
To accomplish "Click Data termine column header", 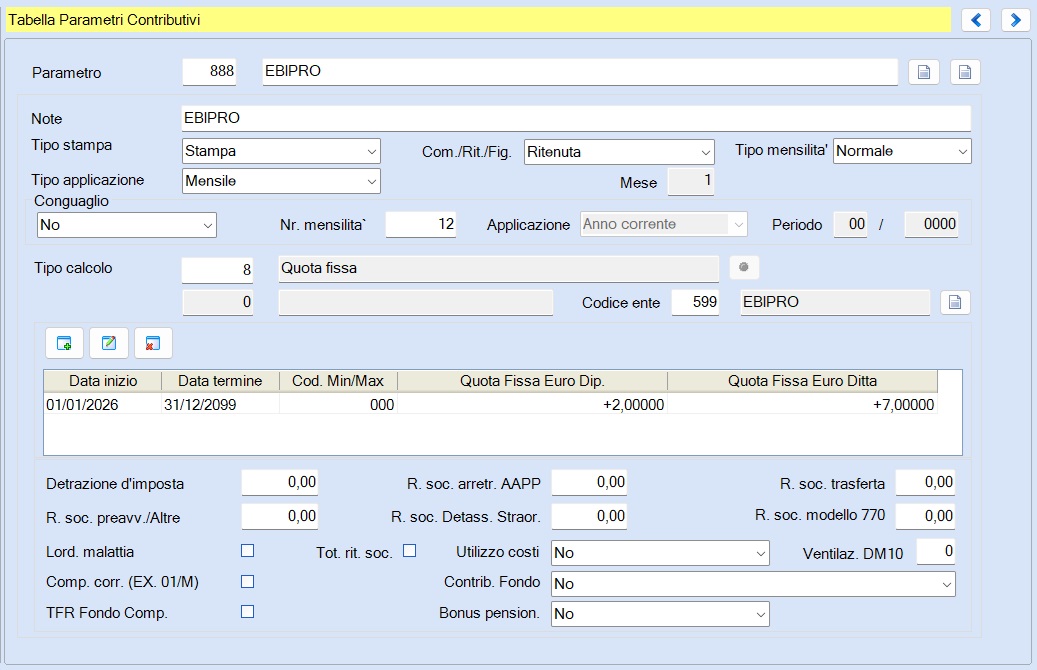I will coord(220,381).
